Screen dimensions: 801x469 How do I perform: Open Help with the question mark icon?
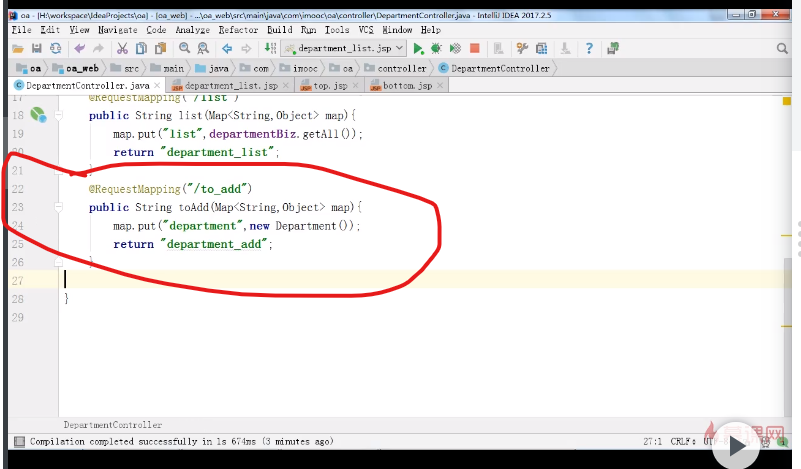589,49
